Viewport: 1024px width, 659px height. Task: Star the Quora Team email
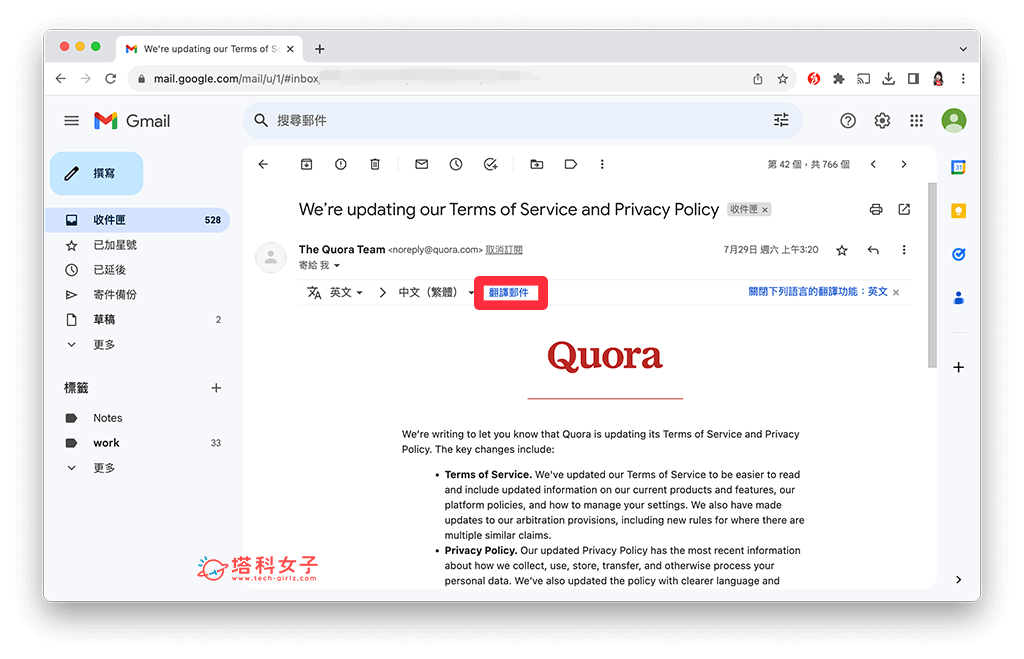point(842,250)
